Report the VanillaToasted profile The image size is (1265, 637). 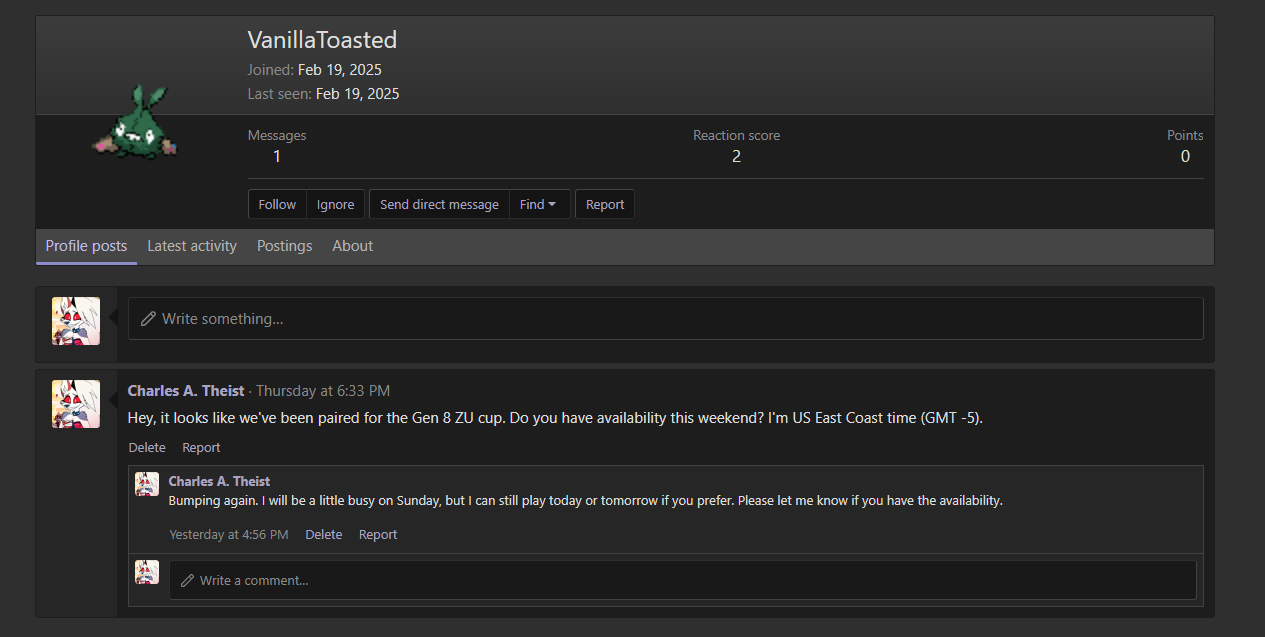pos(604,204)
